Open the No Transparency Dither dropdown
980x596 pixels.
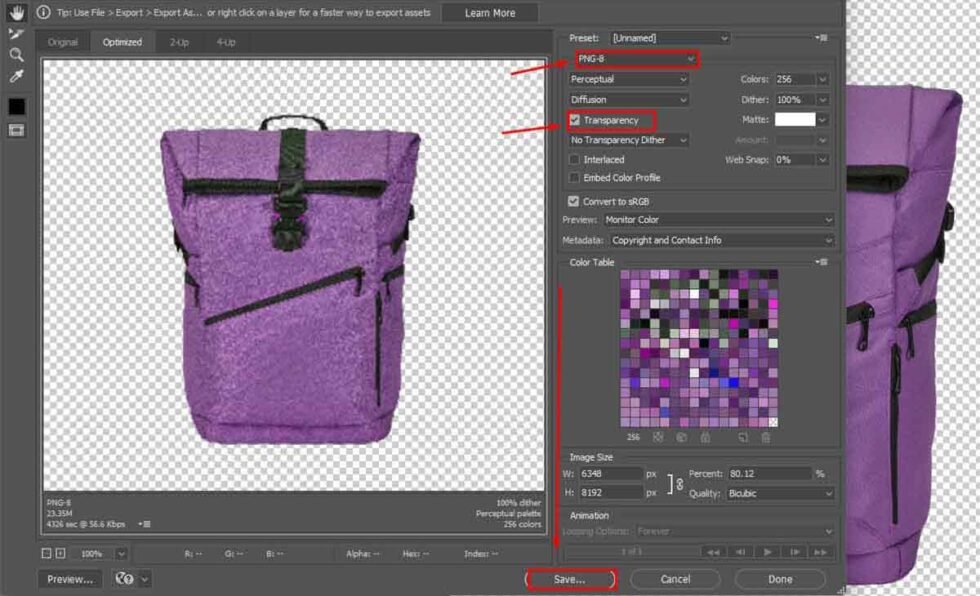click(628, 141)
